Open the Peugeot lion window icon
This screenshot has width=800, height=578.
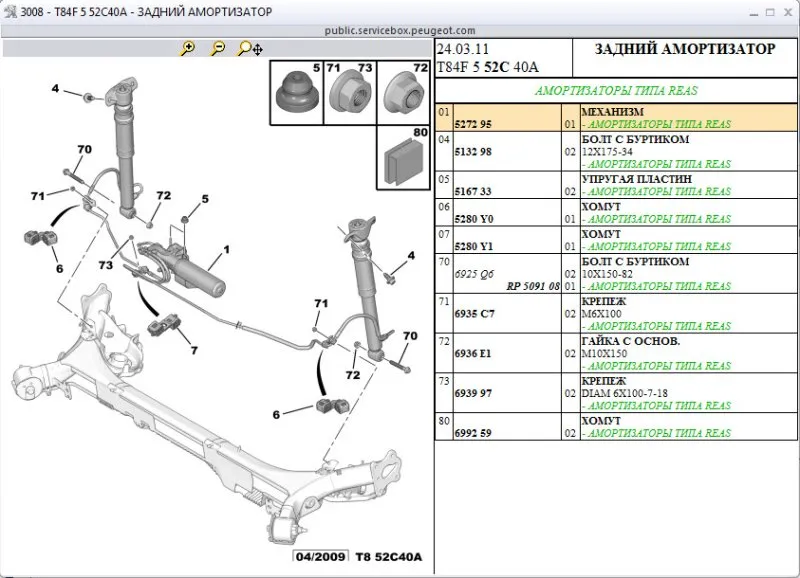(10, 12)
